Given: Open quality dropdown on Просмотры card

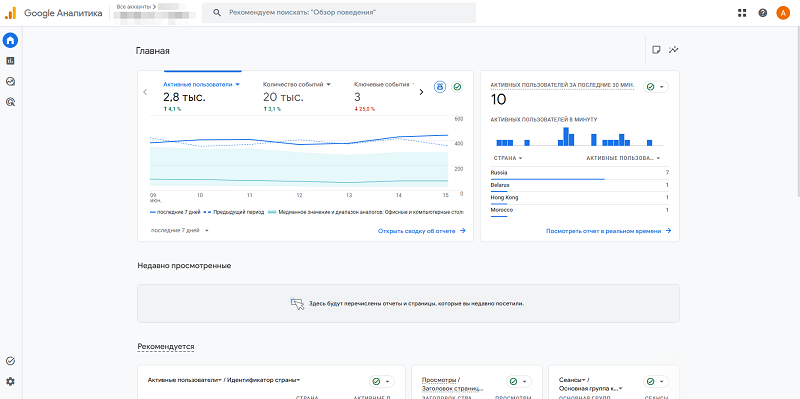Looking at the screenshot, I should (x=519, y=381).
